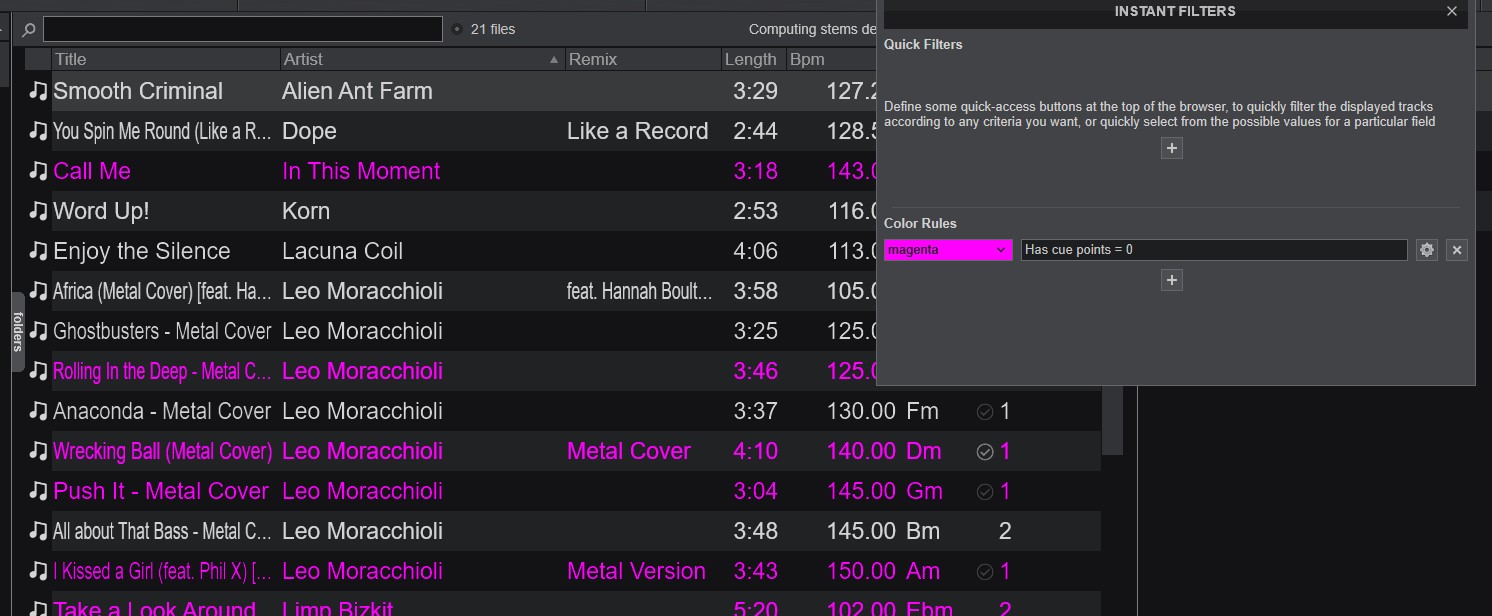
Task: Click the music note icon for Africa (Metal Cover)
Action: [38, 291]
